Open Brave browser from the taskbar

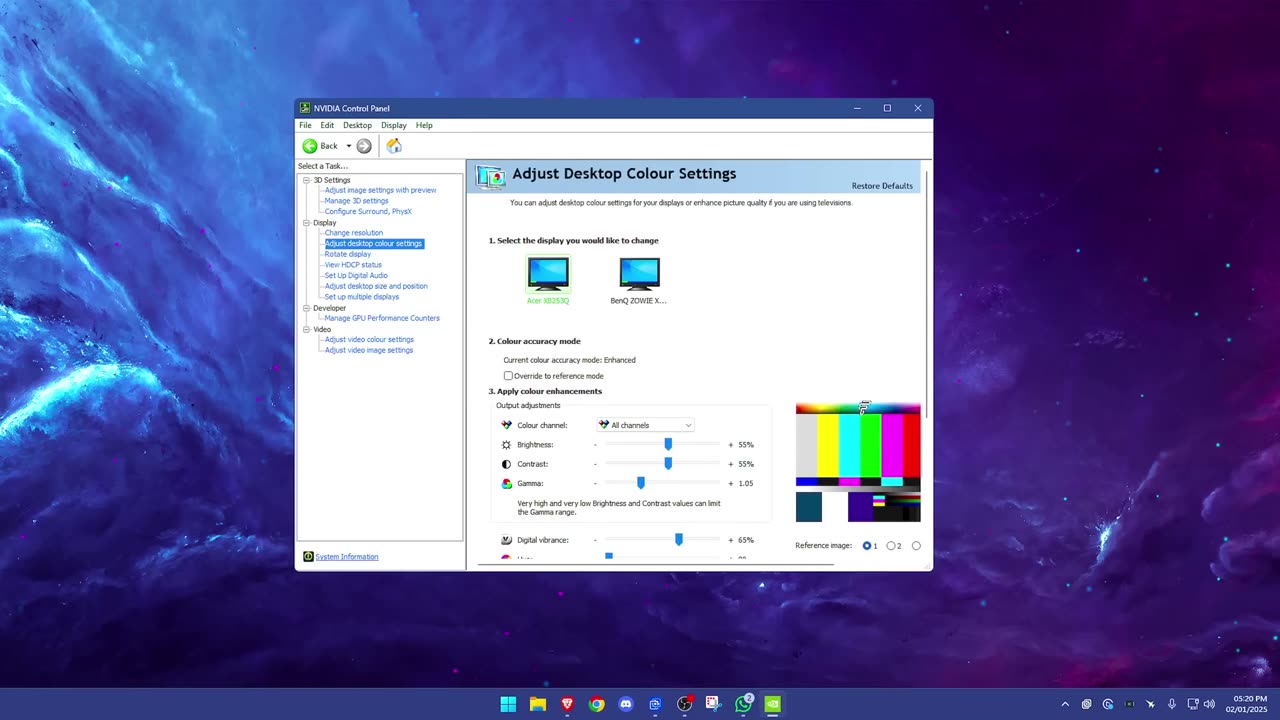567,704
